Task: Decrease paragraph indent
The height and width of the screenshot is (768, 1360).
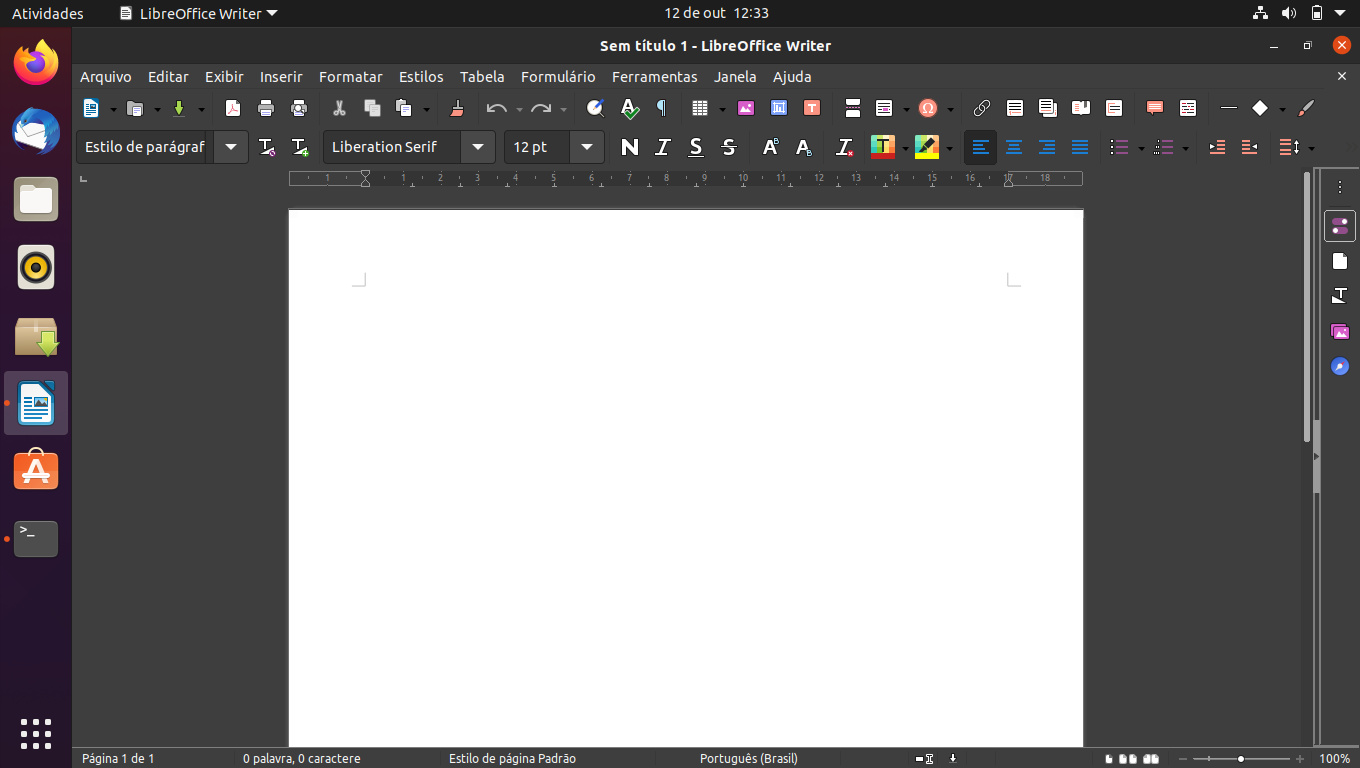Action: tap(1249, 147)
